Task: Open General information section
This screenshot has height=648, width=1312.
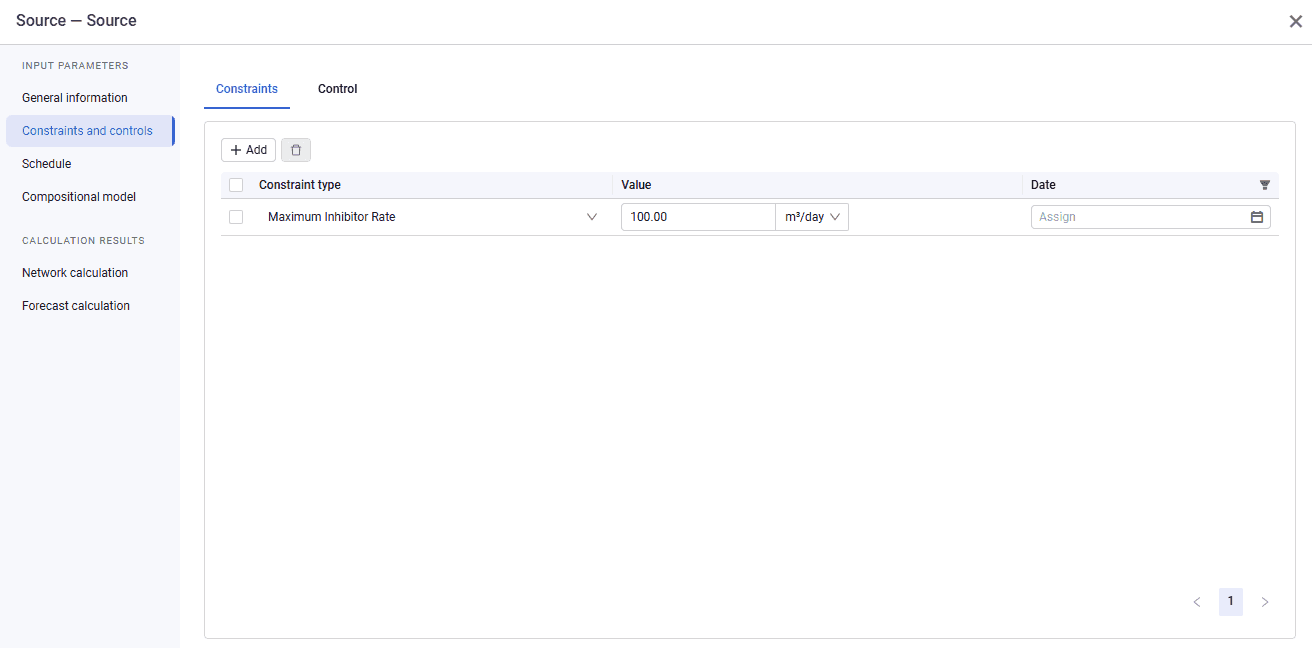Action: click(90, 98)
